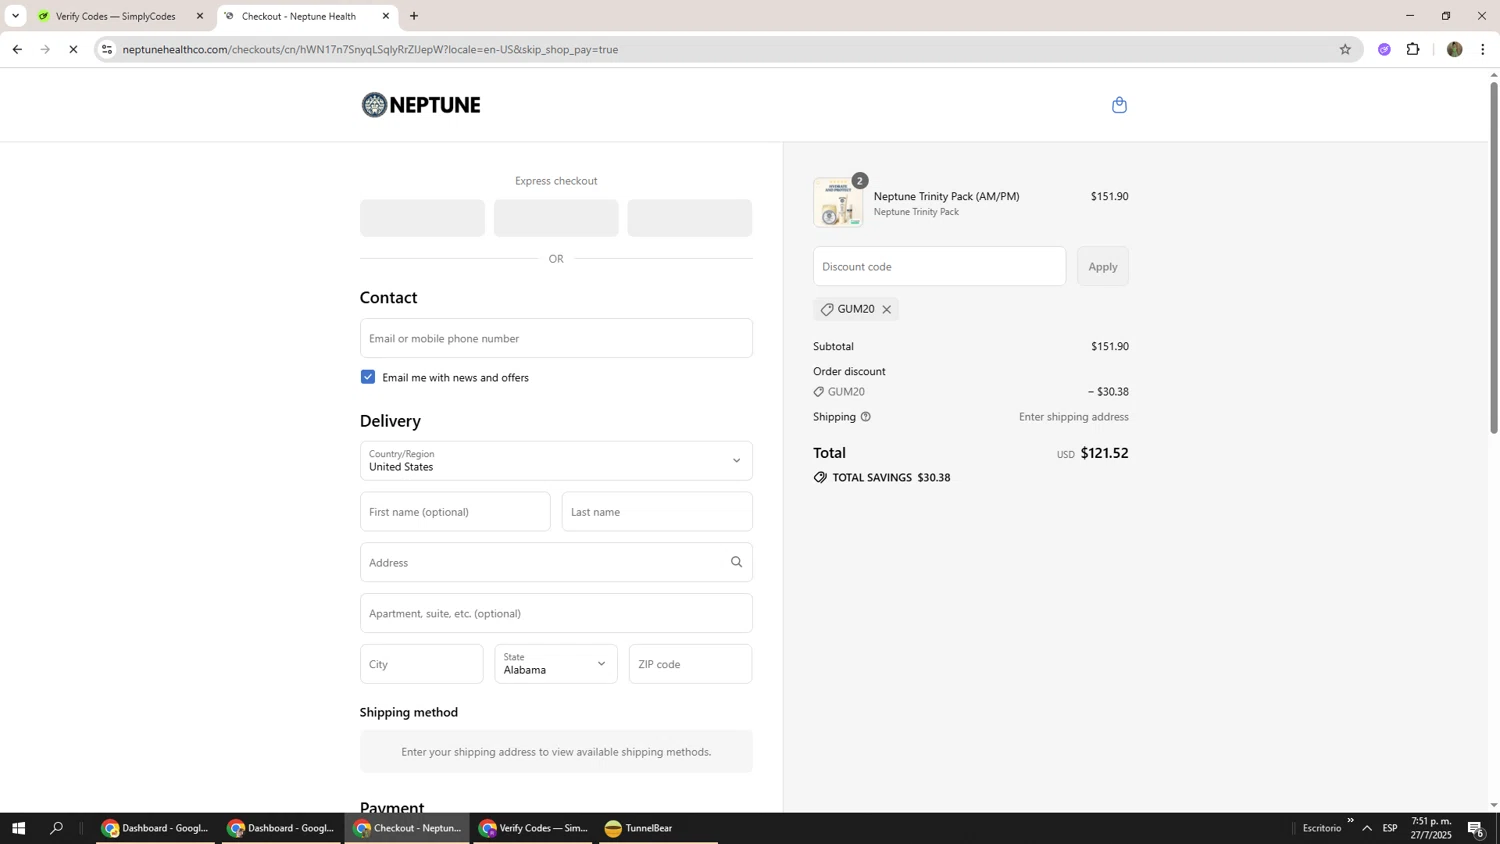This screenshot has height=844, width=1500.
Task: Click the Subtotal $151.90 value
Action: [1110, 347]
